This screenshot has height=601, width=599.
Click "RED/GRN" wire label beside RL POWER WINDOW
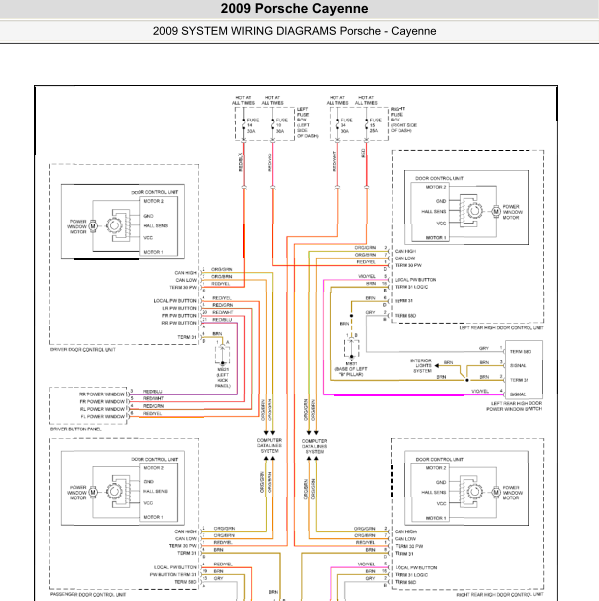(x=153, y=406)
